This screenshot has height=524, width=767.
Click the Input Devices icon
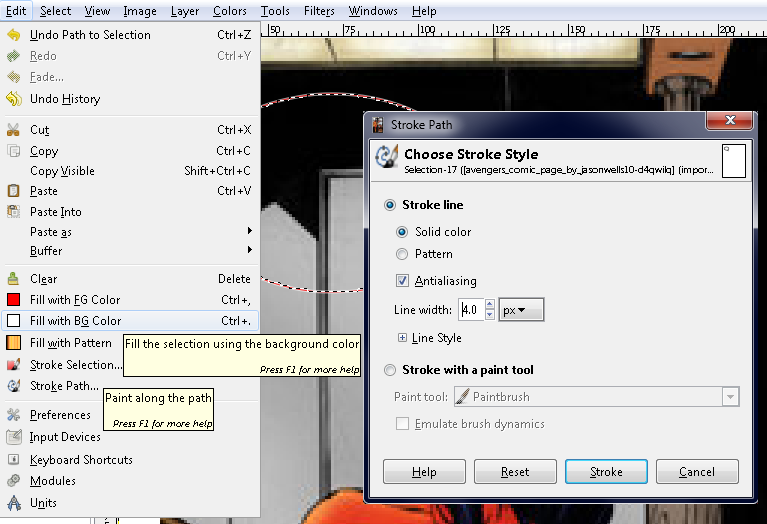click(14, 436)
